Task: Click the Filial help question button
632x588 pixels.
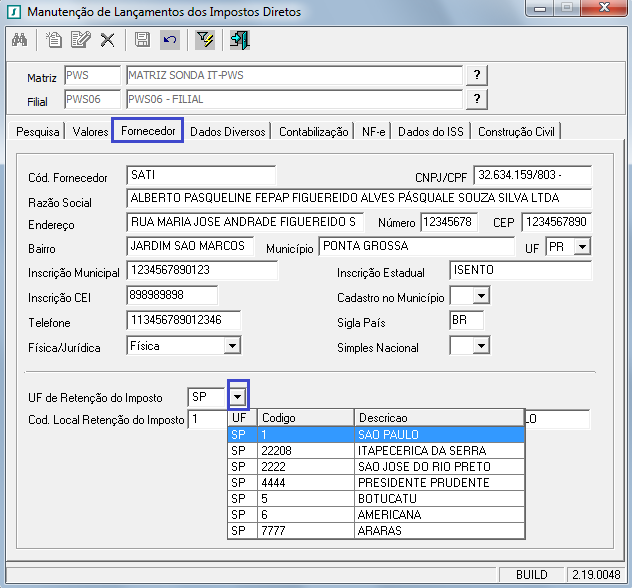Action: (478, 98)
